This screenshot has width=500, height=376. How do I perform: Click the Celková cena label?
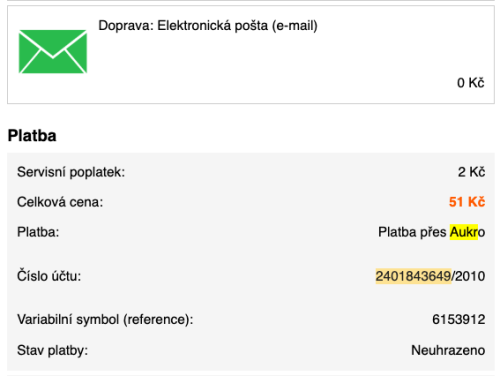click(x=60, y=202)
